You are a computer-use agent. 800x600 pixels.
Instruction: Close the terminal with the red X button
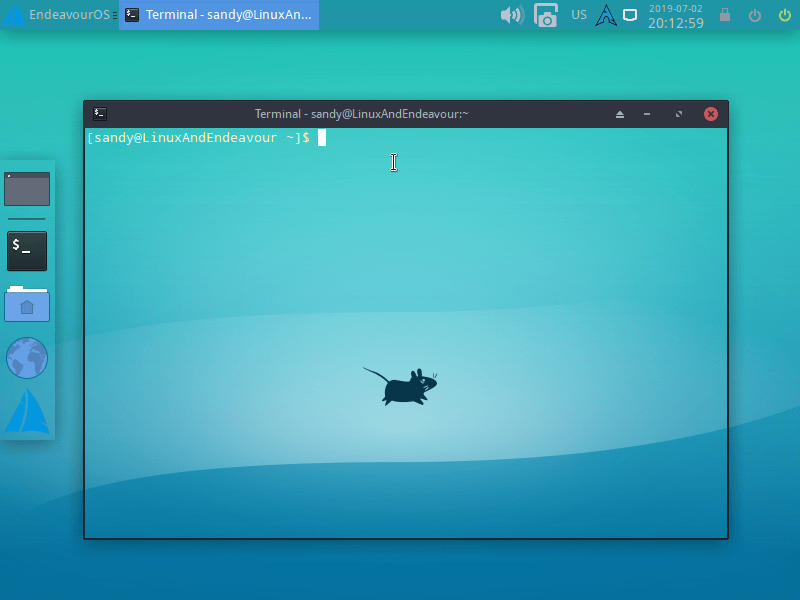pos(711,114)
